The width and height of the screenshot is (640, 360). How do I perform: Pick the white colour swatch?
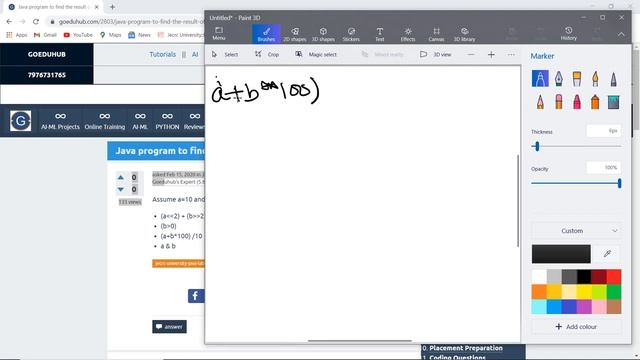(539, 277)
